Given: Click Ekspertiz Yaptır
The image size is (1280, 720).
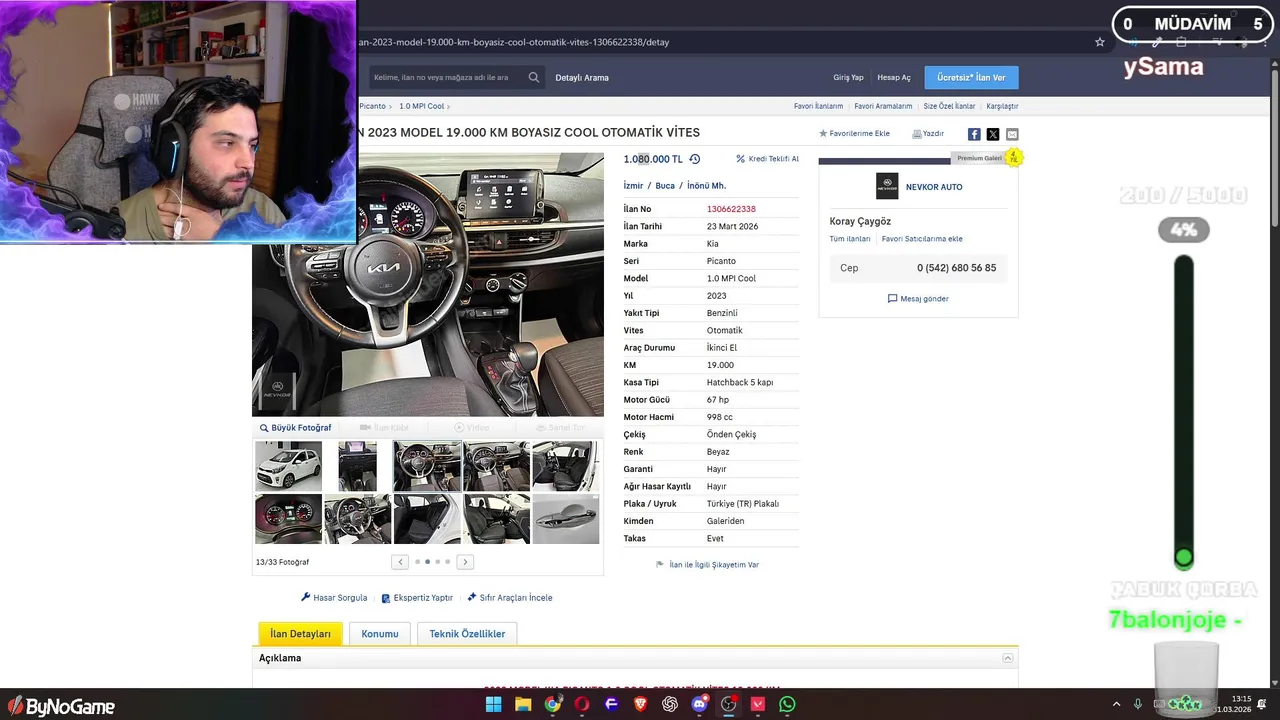Looking at the screenshot, I should (x=417, y=598).
